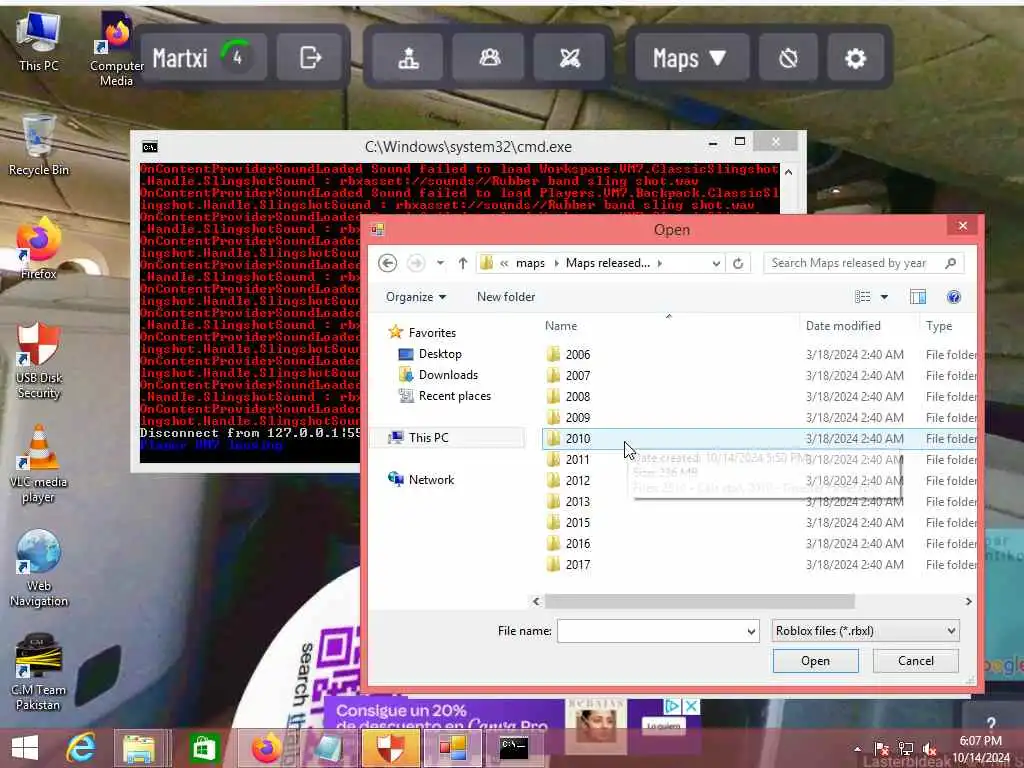Open Internet Explorer from taskbar
This screenshot has width=1024, height=768.
[82, 748]
